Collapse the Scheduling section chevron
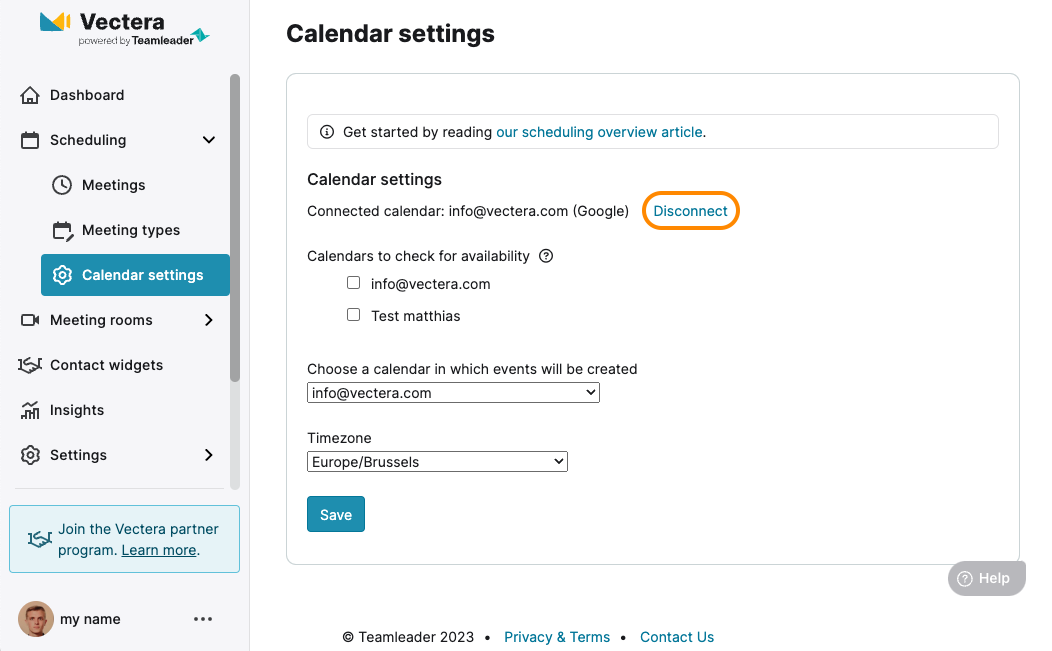 coord(209,140)
